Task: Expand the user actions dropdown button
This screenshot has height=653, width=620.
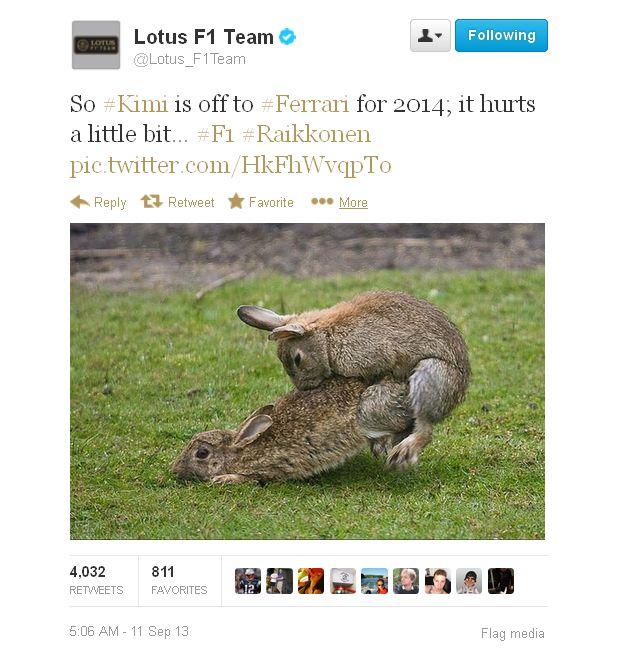Action: pos(430,36)
